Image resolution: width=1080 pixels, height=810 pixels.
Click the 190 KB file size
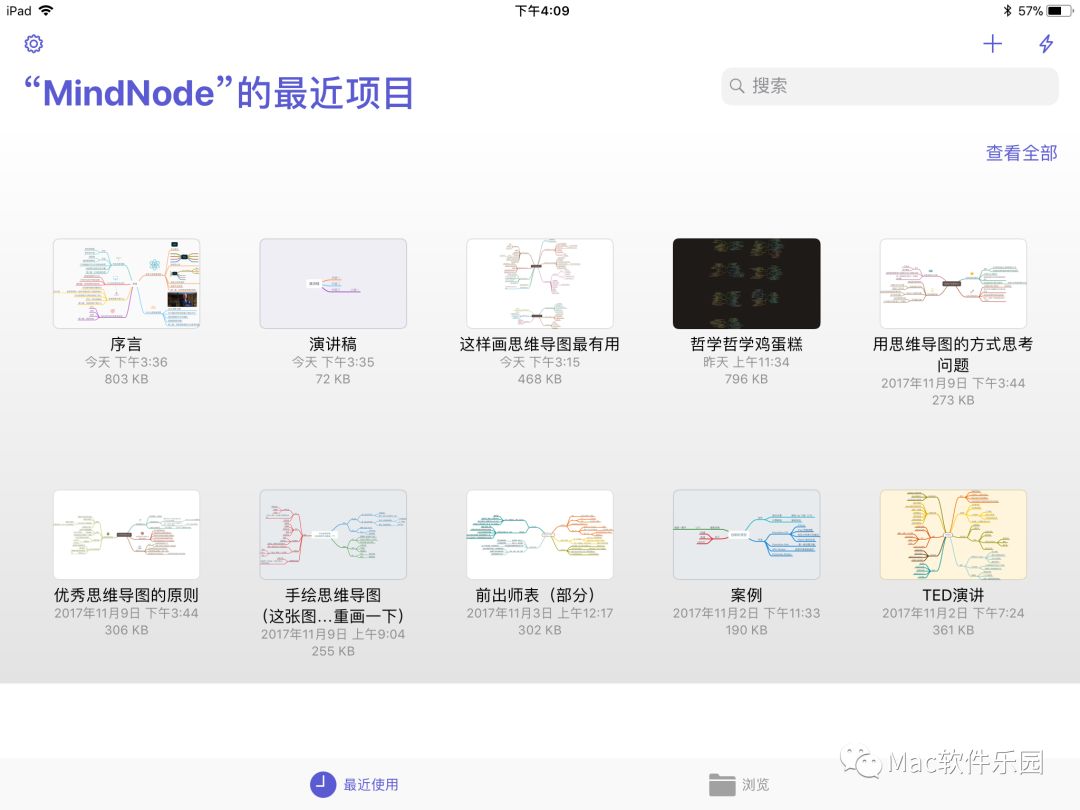pyautogui.click(x=747, y=630)
